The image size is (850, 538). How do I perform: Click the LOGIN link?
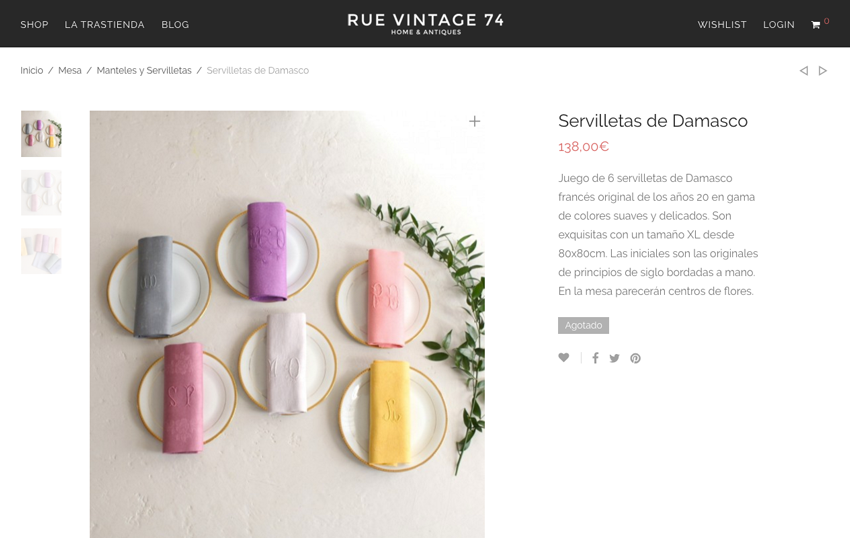click(778, 24)
